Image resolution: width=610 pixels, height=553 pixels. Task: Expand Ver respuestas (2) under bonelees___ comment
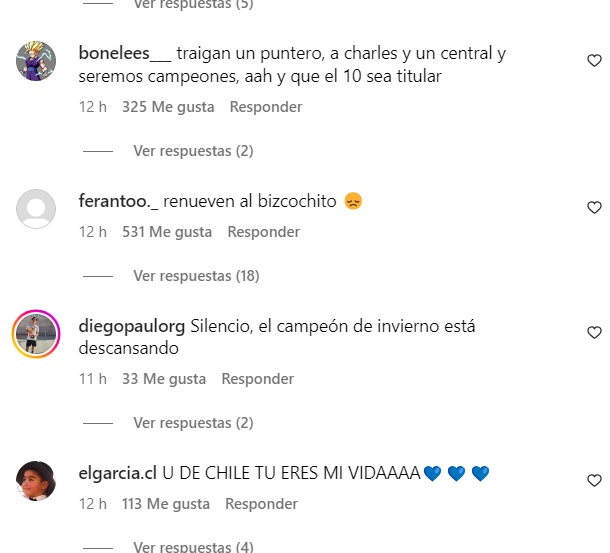[x=193, y=151]
